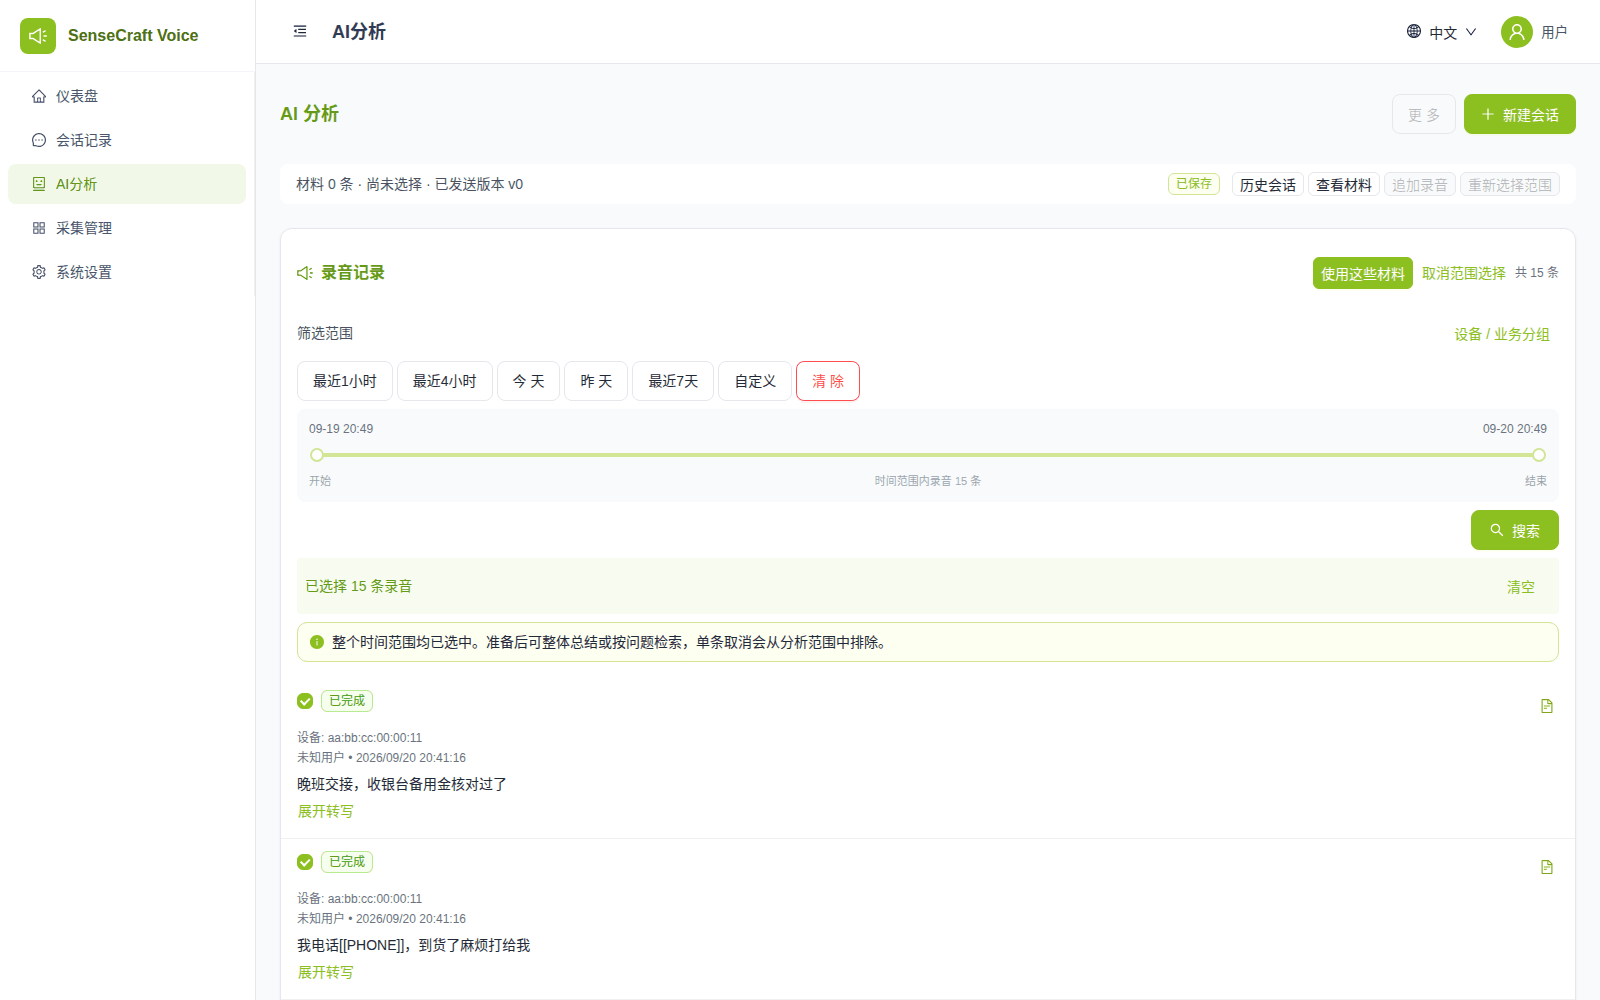This screenshot has height=1000, width=1600.
Task: Open the document icon for 我电话 recording
Action: [1547, 867]
